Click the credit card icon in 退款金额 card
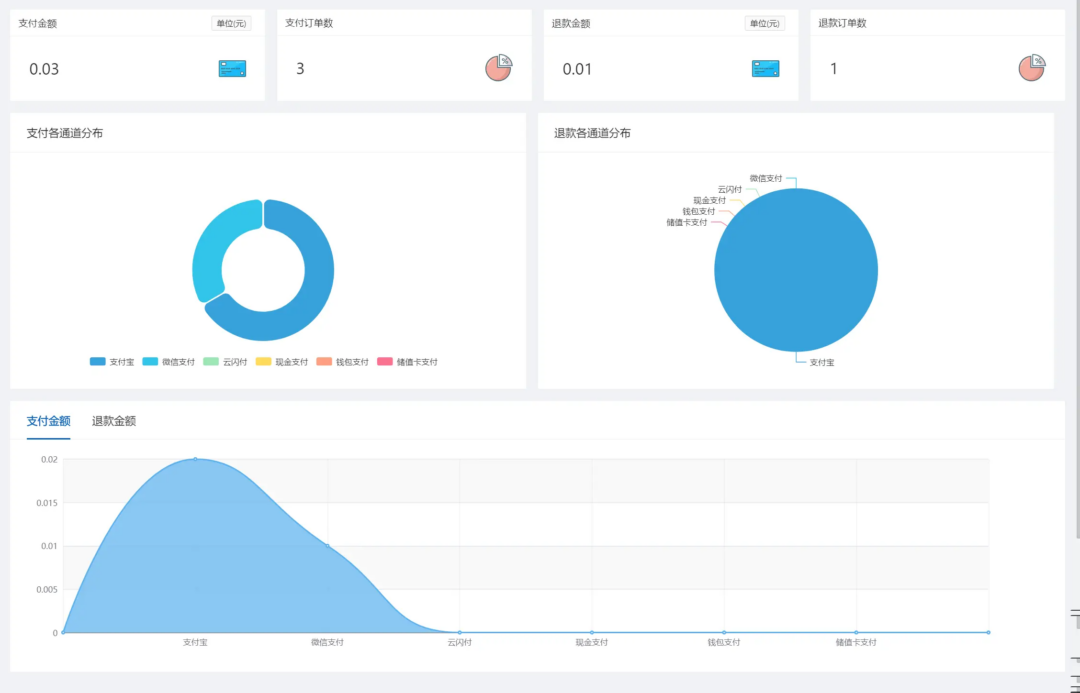This screenshot has width=1080, height=693. (x=765, y=69)
